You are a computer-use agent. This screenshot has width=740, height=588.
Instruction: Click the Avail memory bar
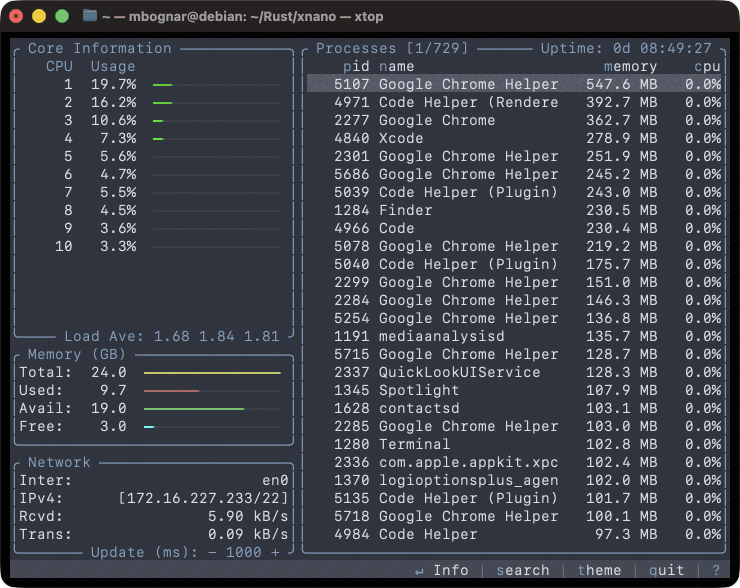[x=212, y=409]
